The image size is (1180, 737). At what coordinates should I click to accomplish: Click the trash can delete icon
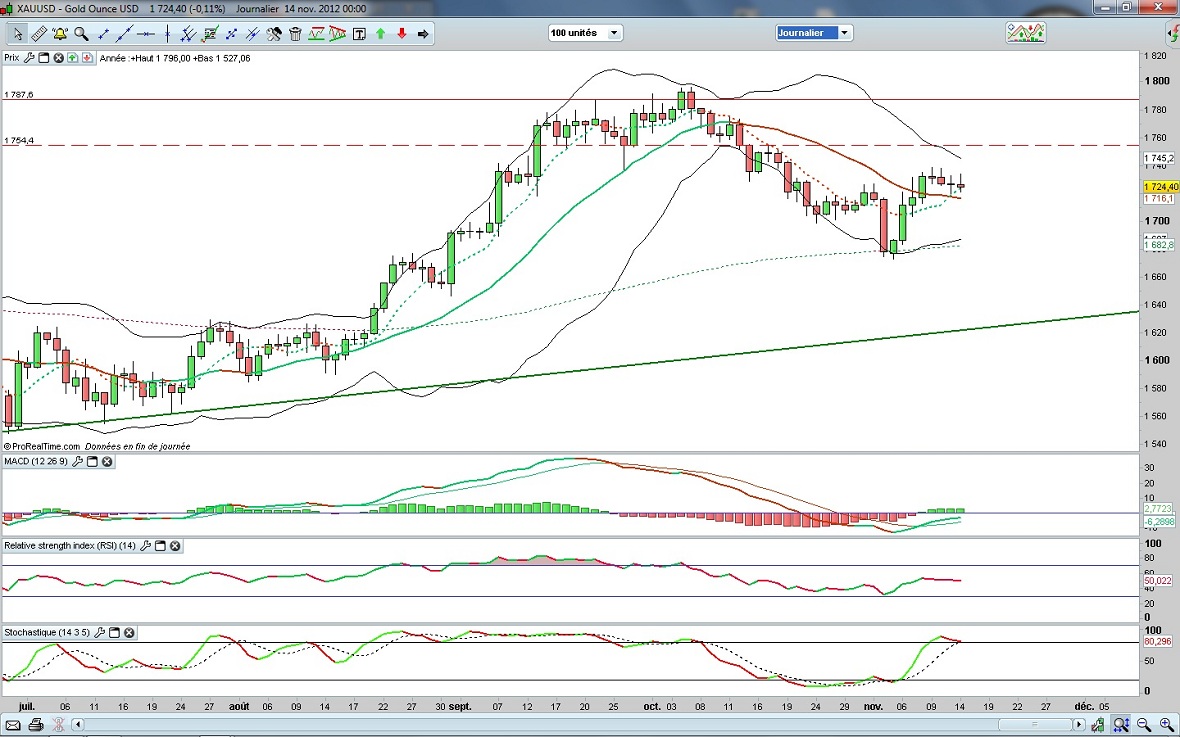click(x=295, y=34)
